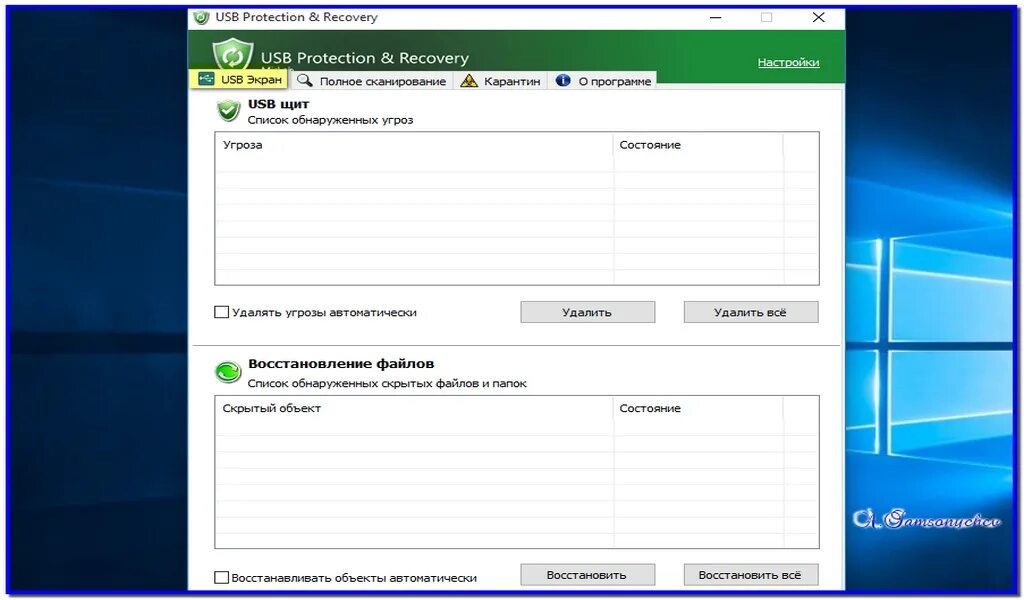The image size is (1024, 600).
Task: Open the Карантин tab
Action: coord(500,81)
